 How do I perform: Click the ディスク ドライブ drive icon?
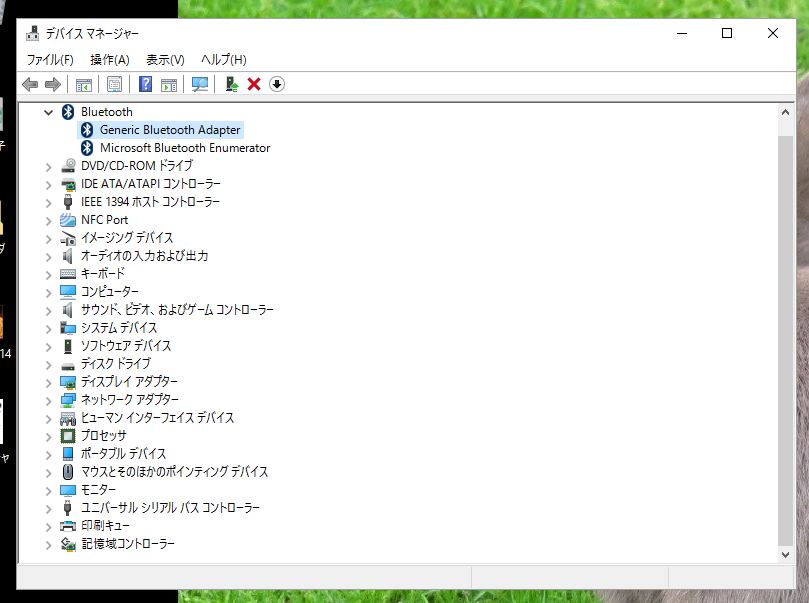68,366
